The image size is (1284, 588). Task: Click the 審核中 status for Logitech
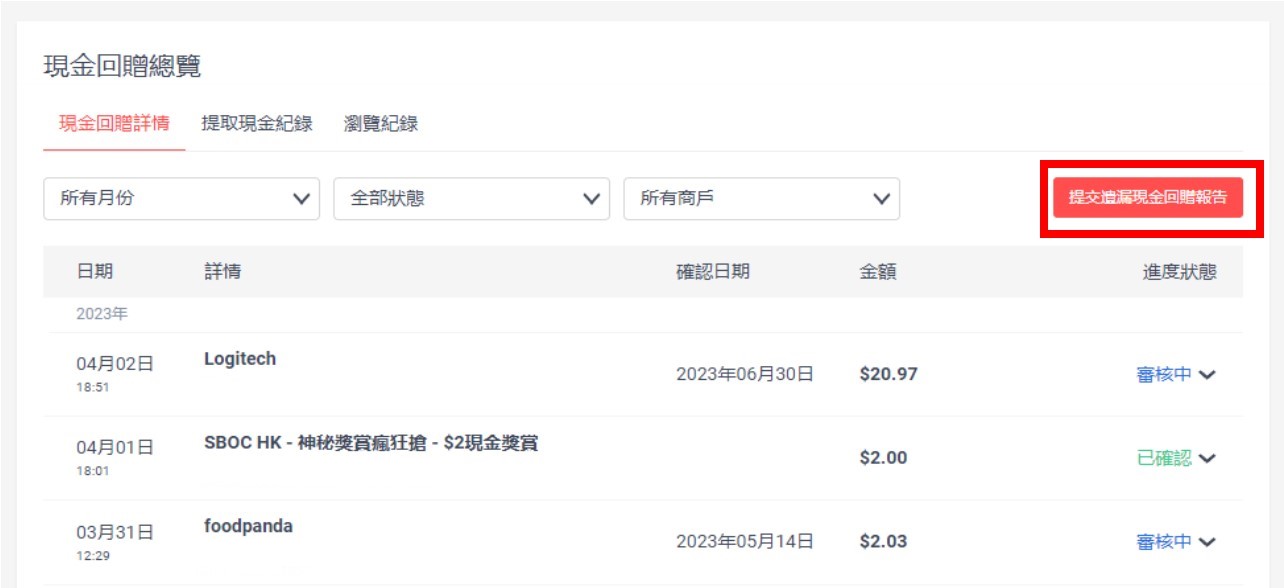(x=1164, y=375)
